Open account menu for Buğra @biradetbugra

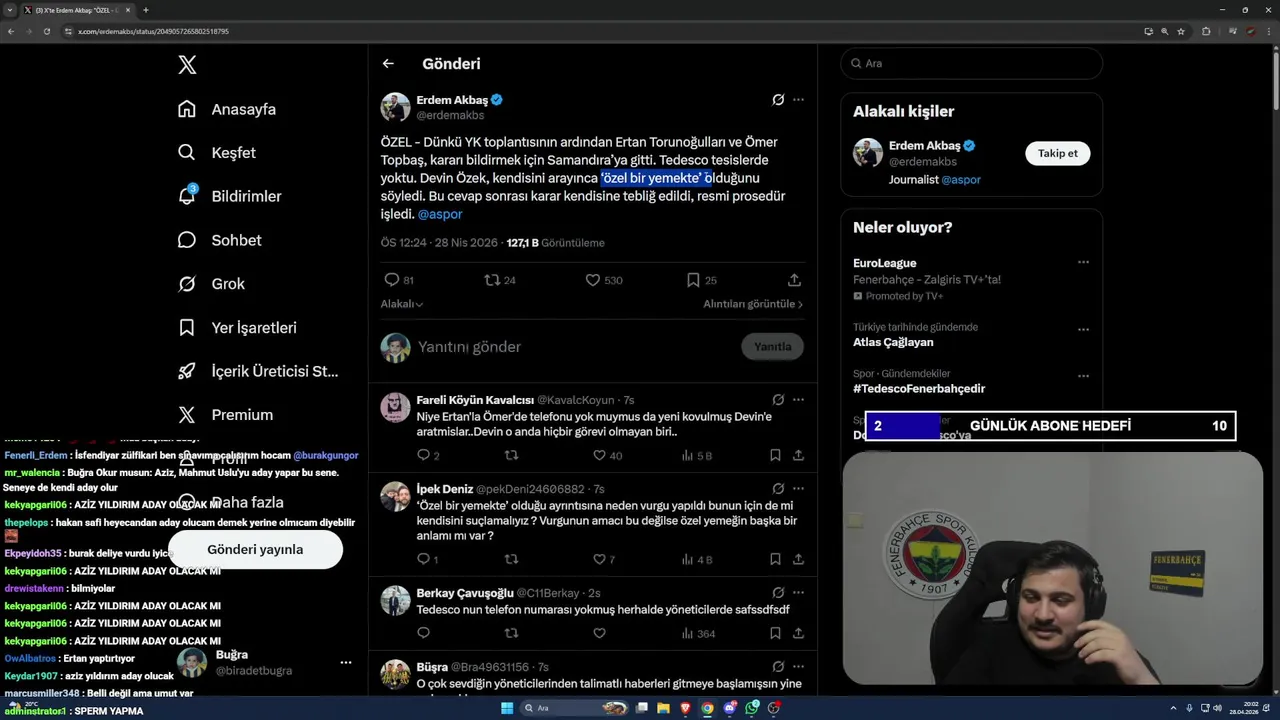click(x=346, y=663)
